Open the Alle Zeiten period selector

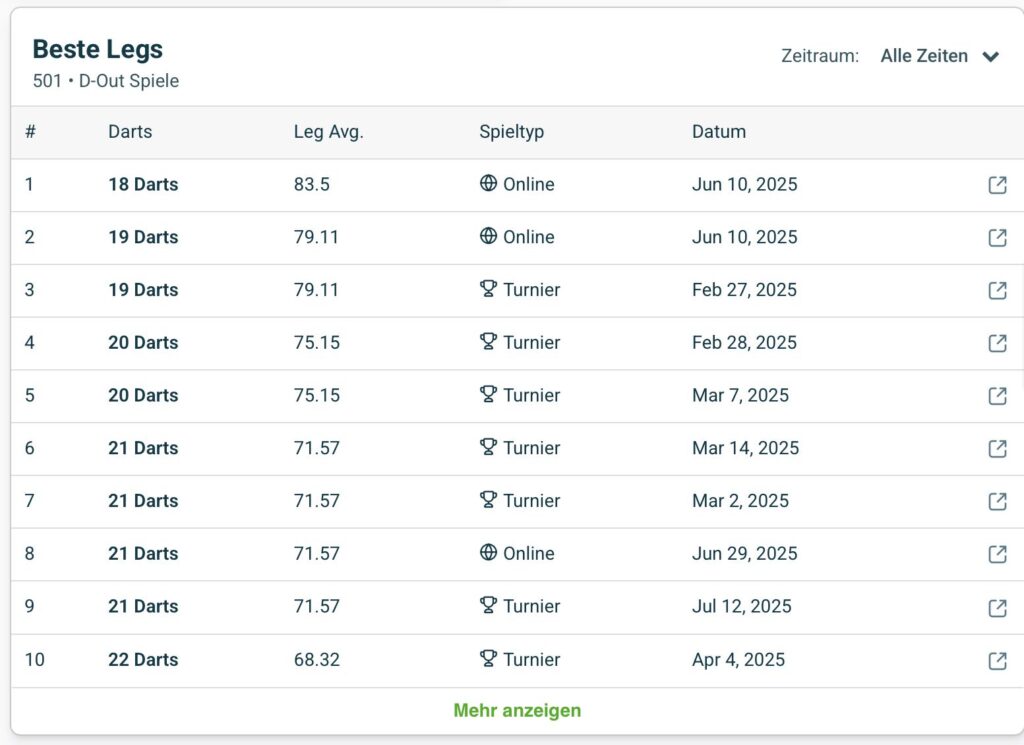point(923,56)
